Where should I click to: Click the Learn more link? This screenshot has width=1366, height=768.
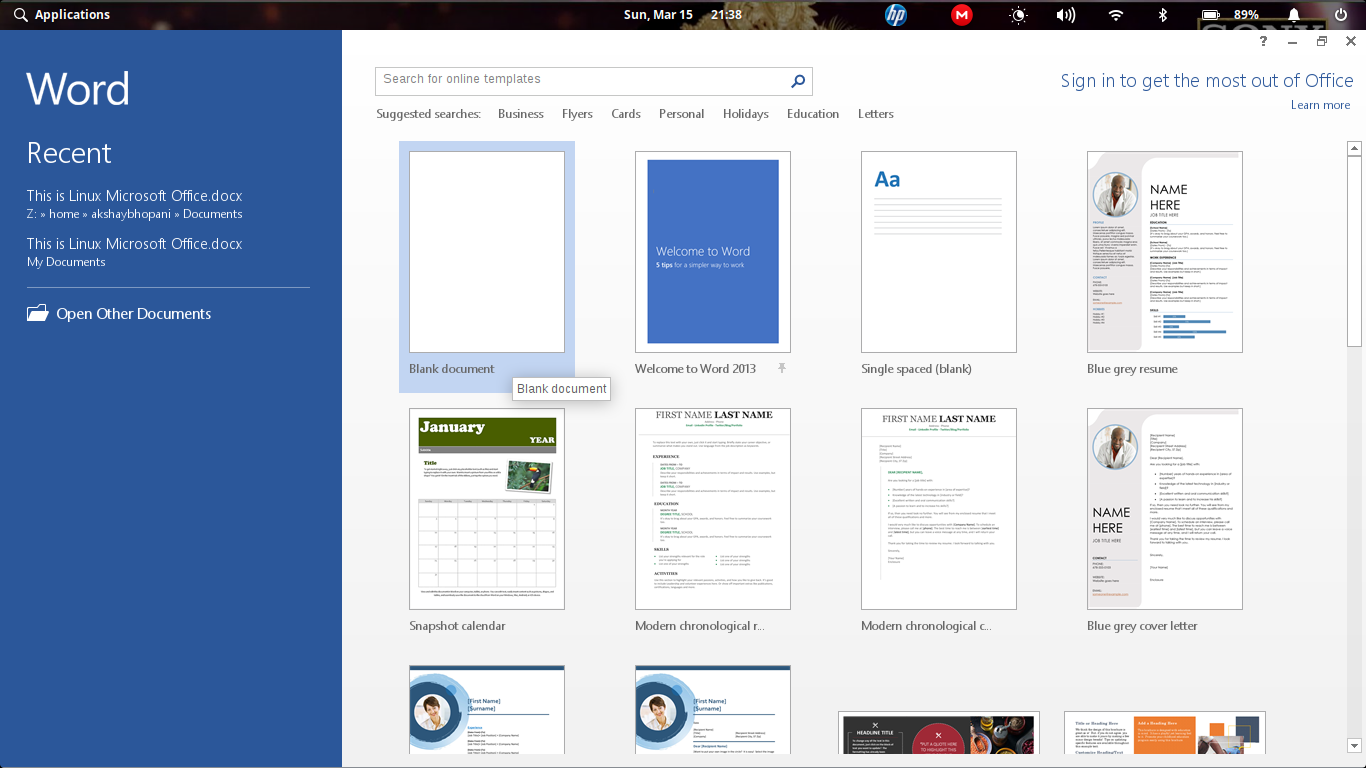(1320, 105)
